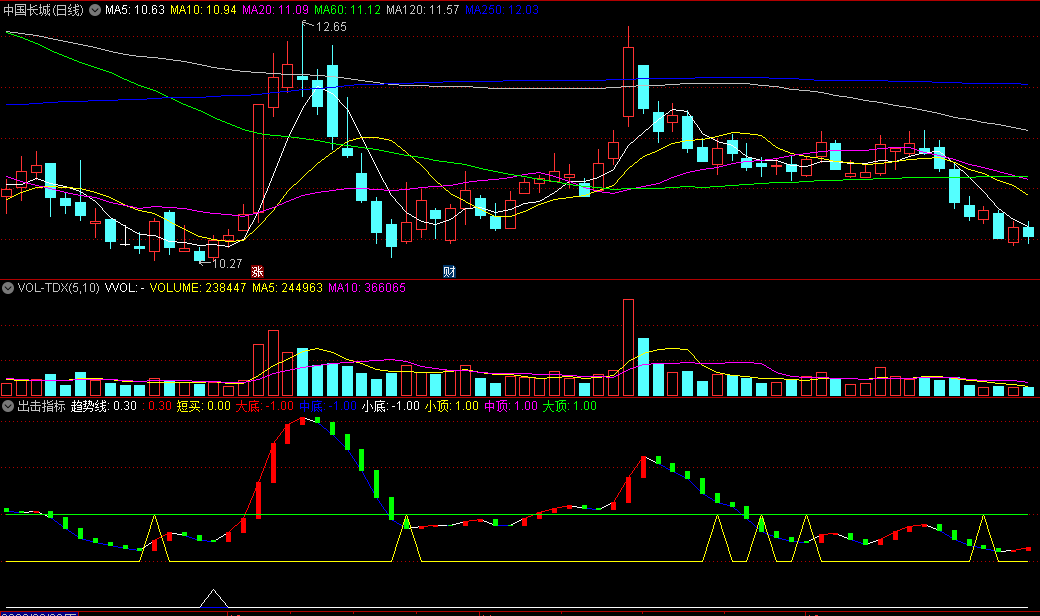Click the 中底: -1.00 label
This screenshot has width=1040, height=616.
(328, 406)
